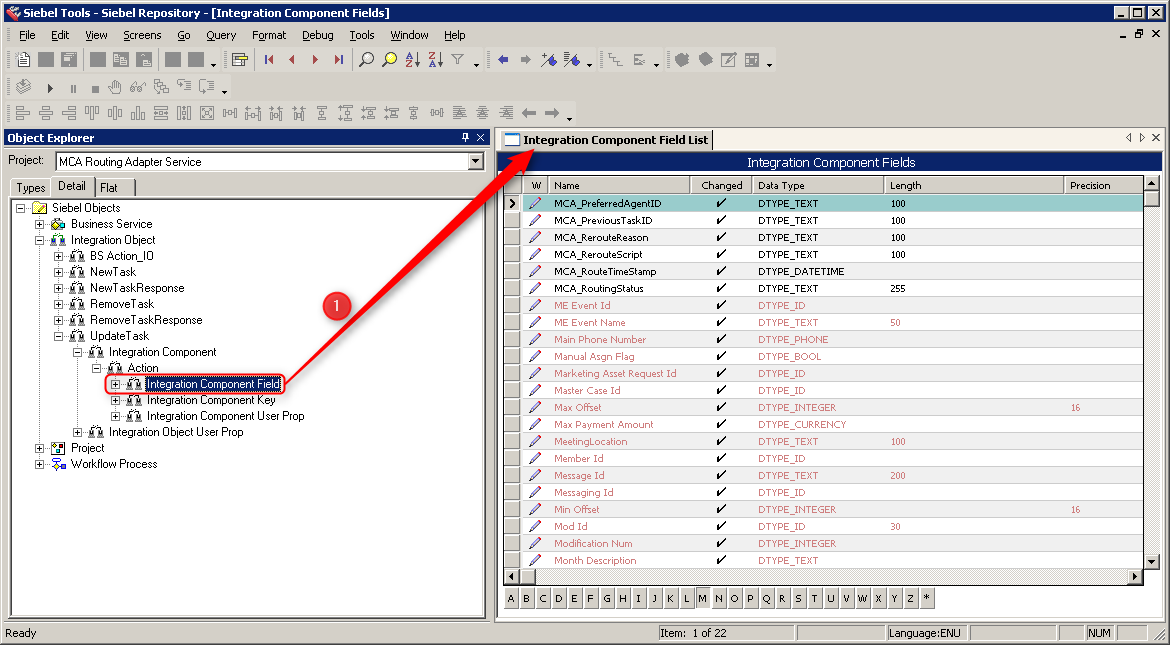Select the Sort Descending toolbar icon
The height and width of the screenshot is (645, 1170).
(x=435, y=59)
